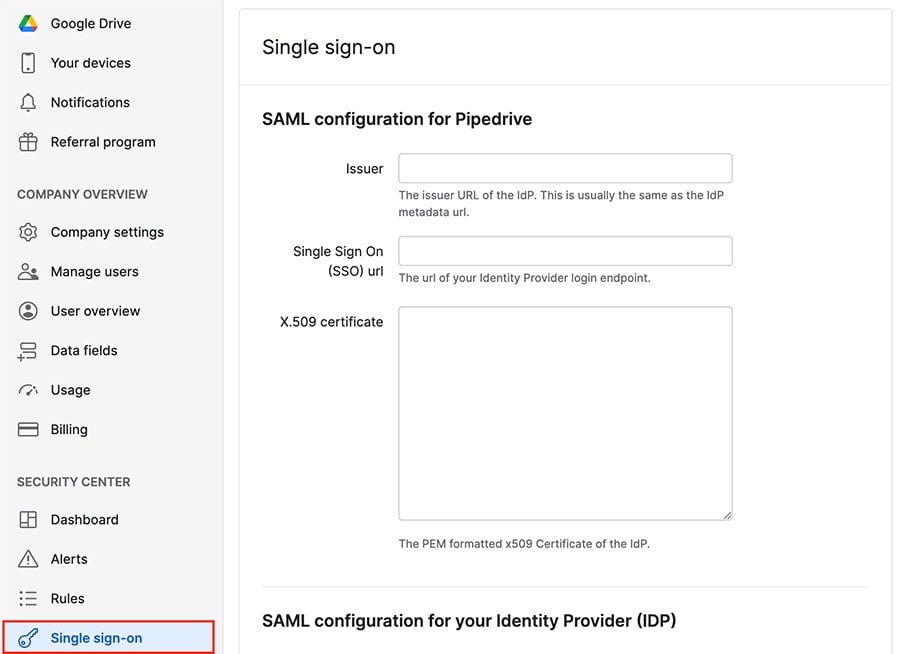Select the Rules list icon
Image resolution: width=900 pixels, height=654 pixels.
point(28,598)
